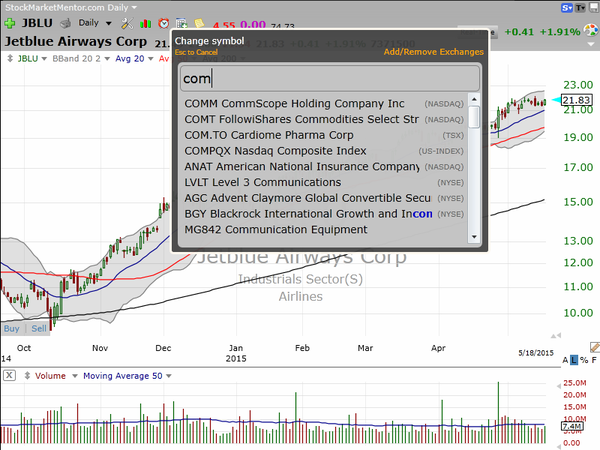This screenshot has height=450, width=600.
Task: Select BGY Blackrock International Growth result
Action: [324, 214]
